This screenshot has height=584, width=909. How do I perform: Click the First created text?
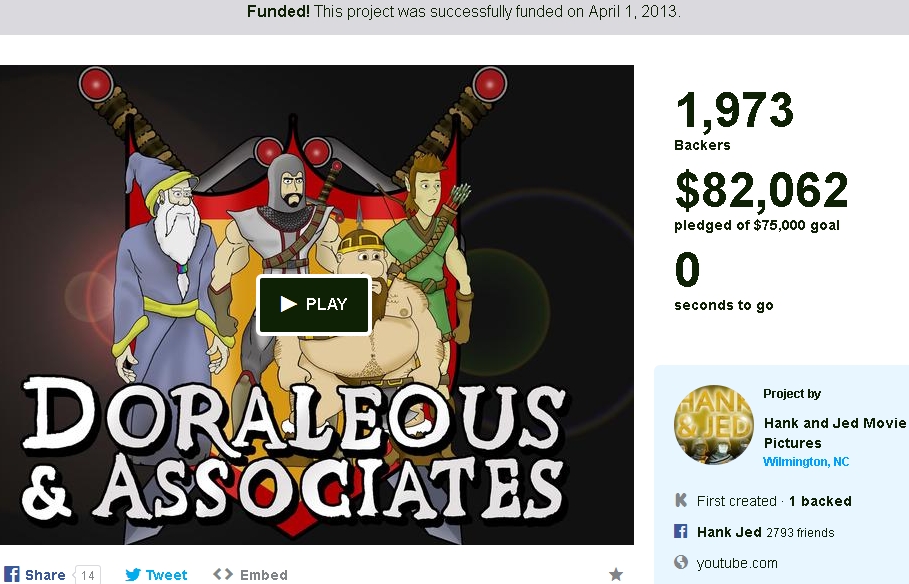pos(736,501)
